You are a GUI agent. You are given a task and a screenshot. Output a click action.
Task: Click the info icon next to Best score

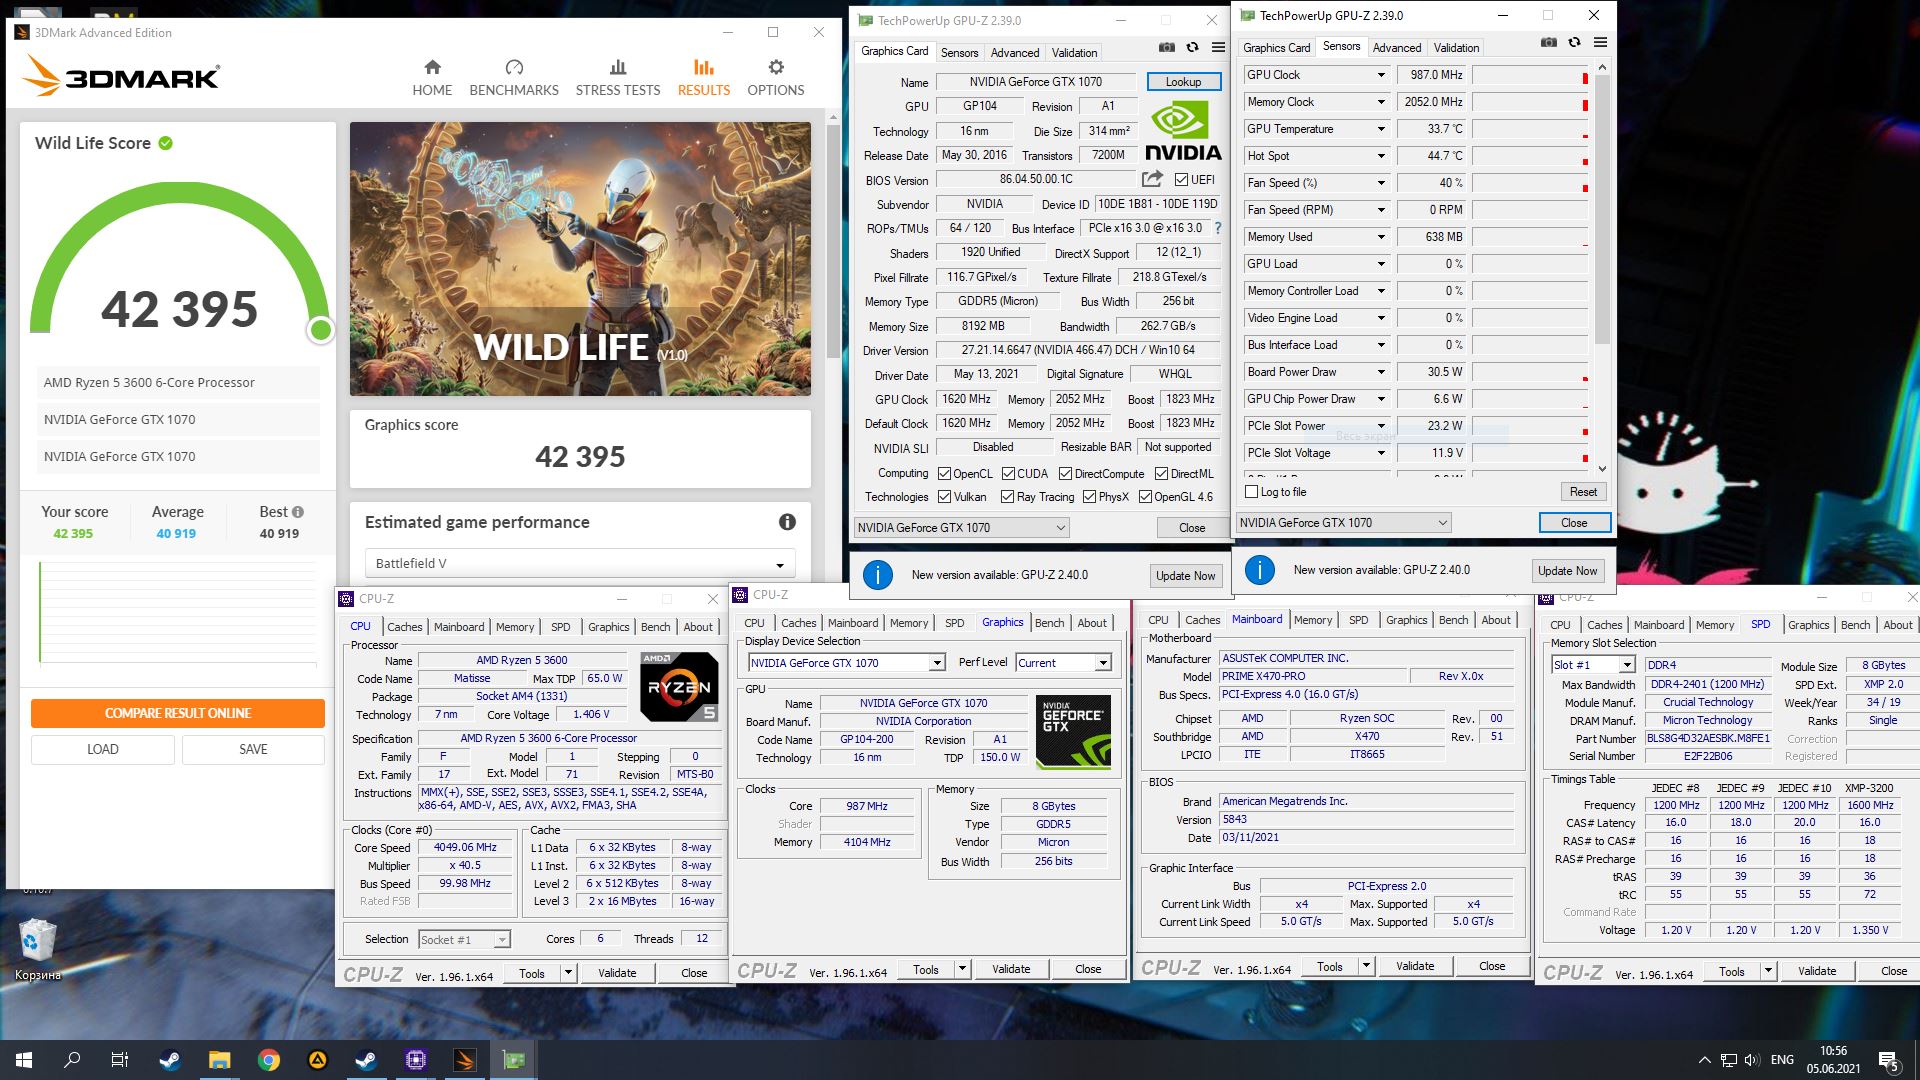pyautogui.click(x=298, y=511)
